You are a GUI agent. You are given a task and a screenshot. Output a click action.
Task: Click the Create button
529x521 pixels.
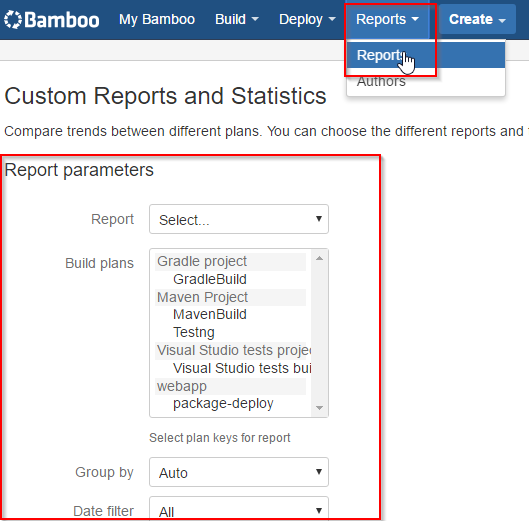pos(477,19)
